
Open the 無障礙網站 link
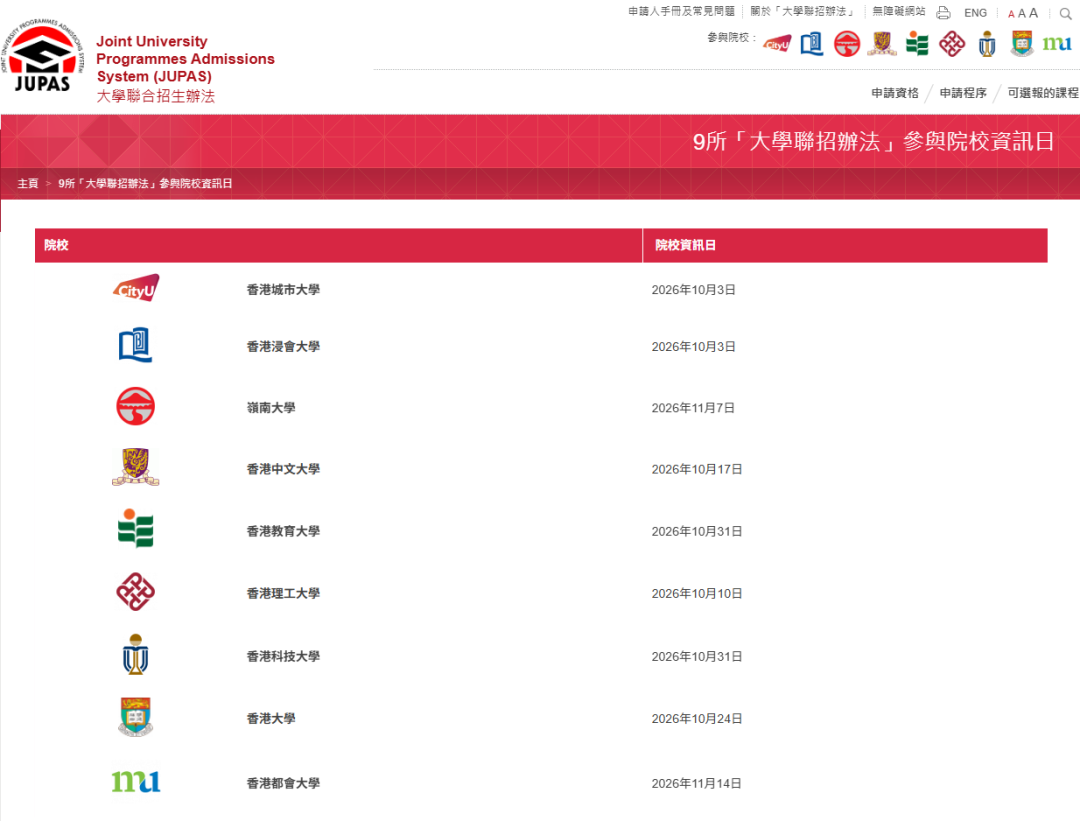tap(899, 12)
